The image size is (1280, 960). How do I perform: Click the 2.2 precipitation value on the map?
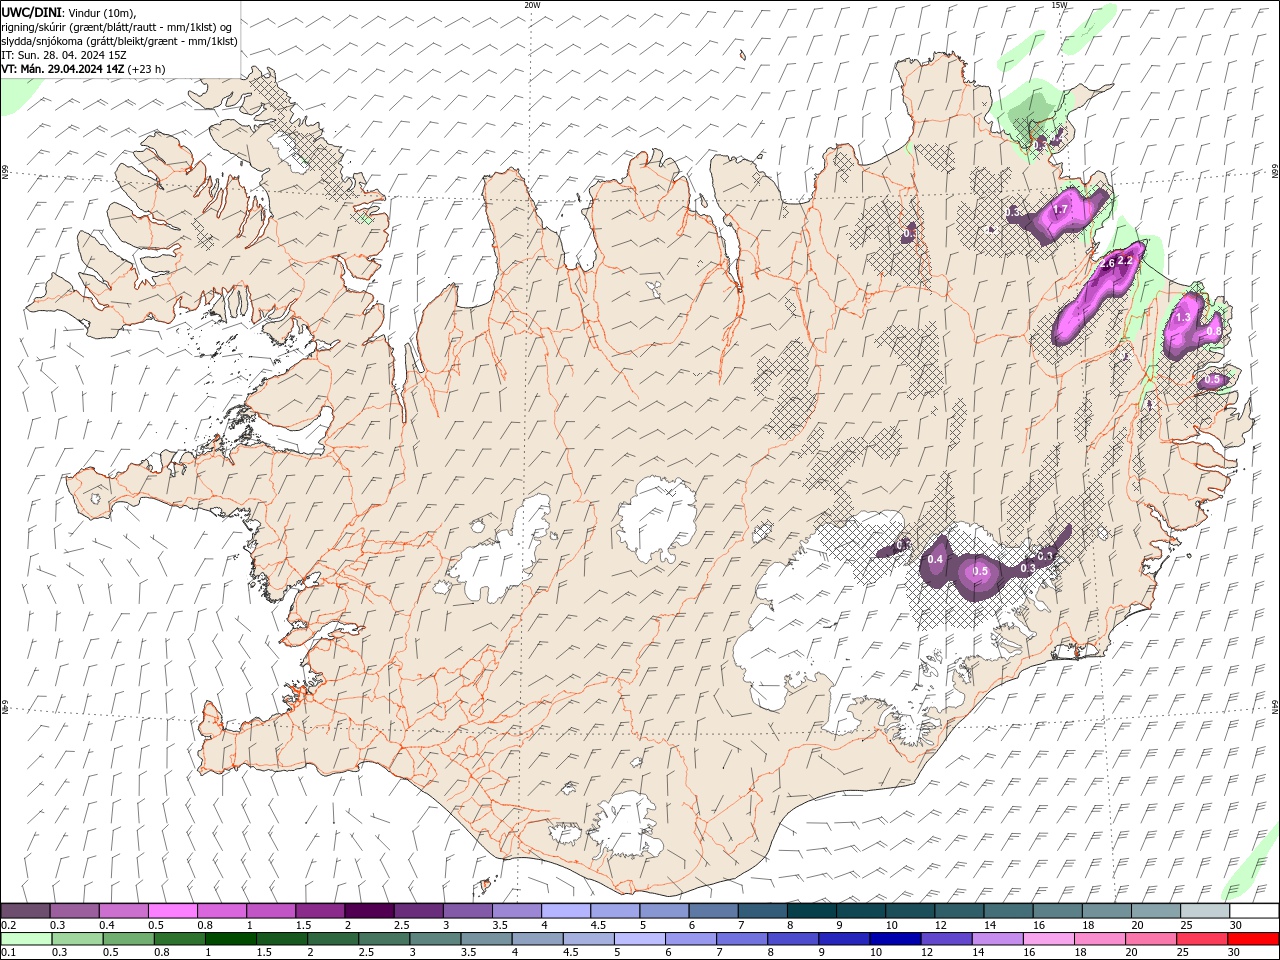[1124, 260]
